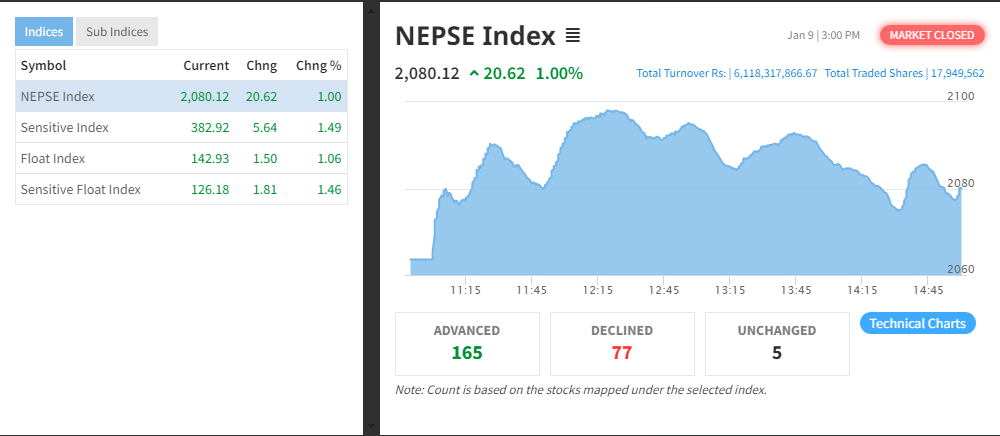The height and width of the screenshot is (436, 1000).
Task: Click Sensitive Index value 382.92
Action: click(210, 127)
